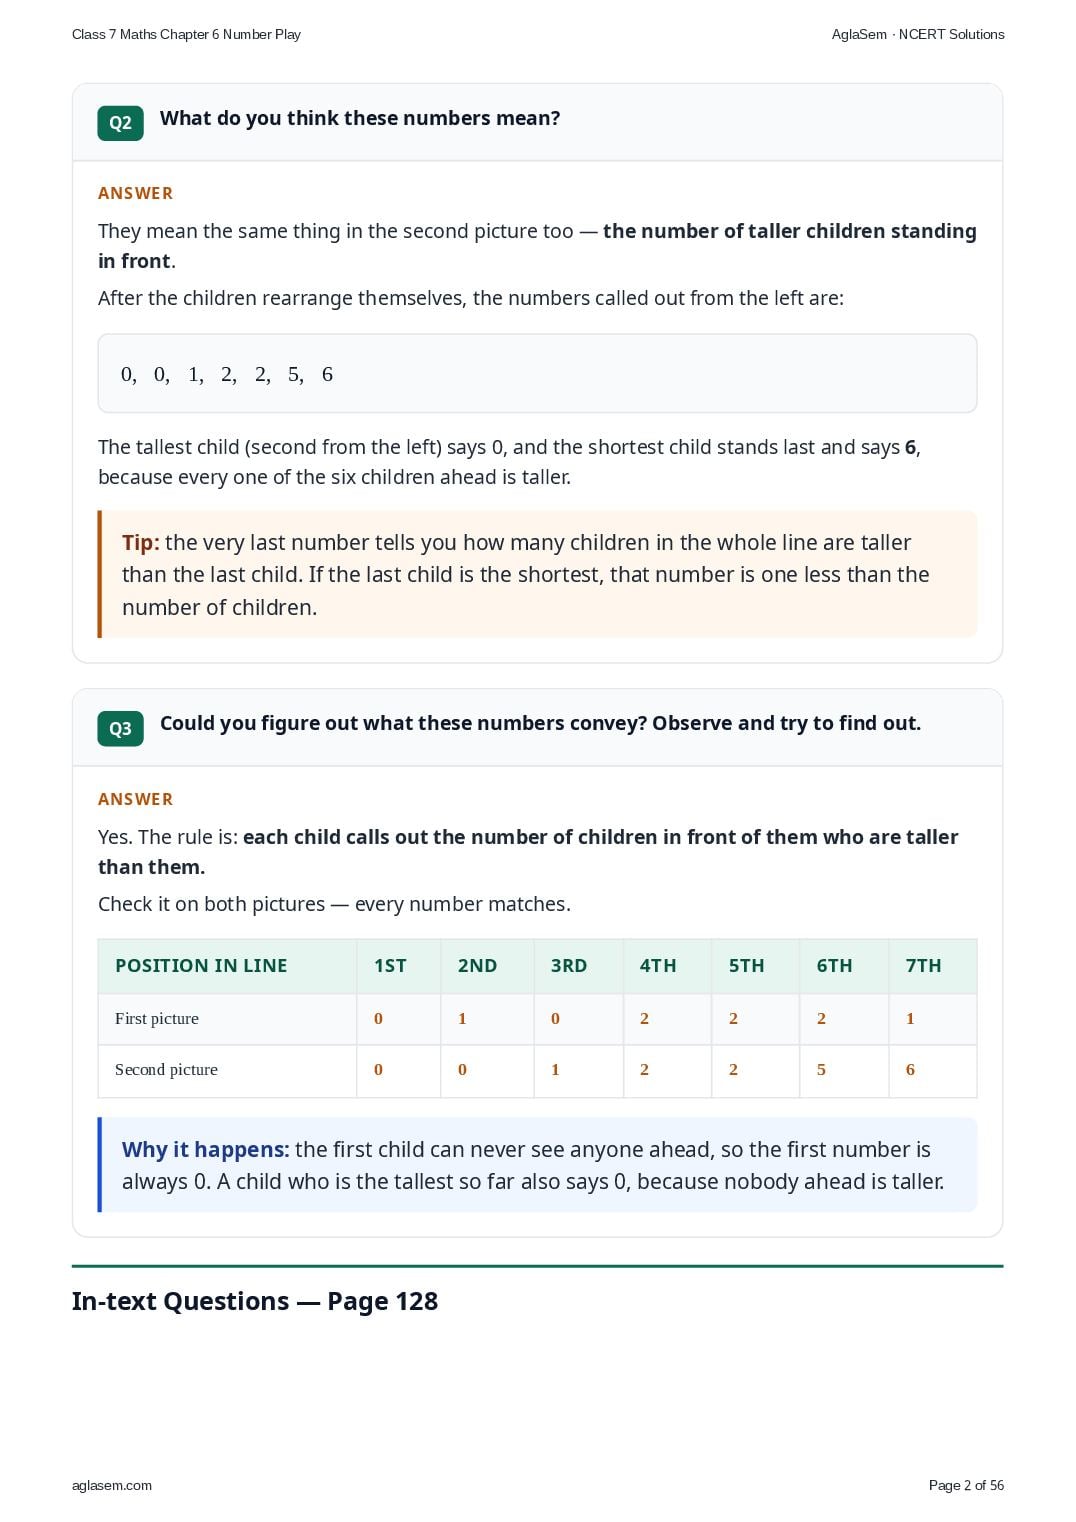Screen dimensions: 1076x1522
Task: Click the number sequence box 0, 0, 1, 2, 2, 5, 6
Action: pos(537,373)
